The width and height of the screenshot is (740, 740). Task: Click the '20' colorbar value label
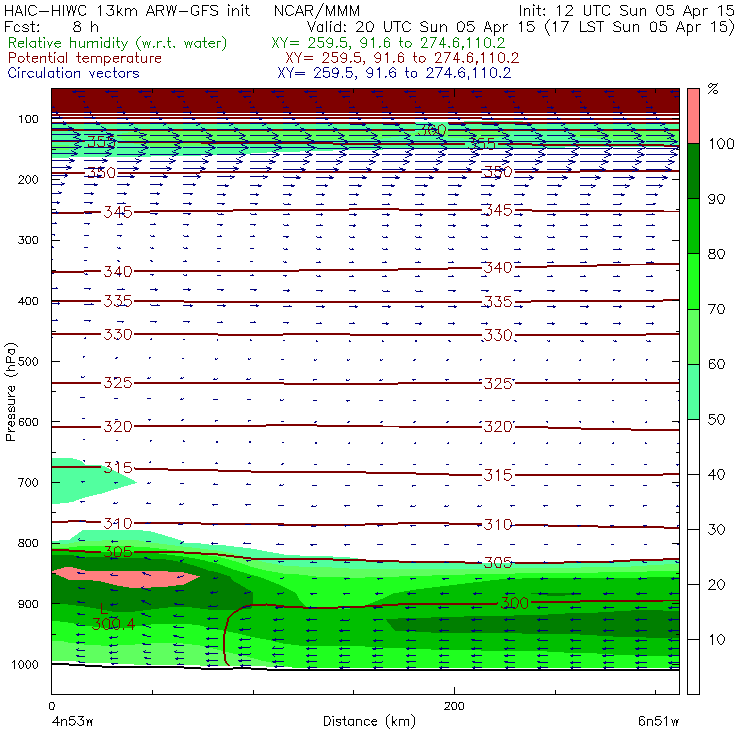(x=716, y=585)
